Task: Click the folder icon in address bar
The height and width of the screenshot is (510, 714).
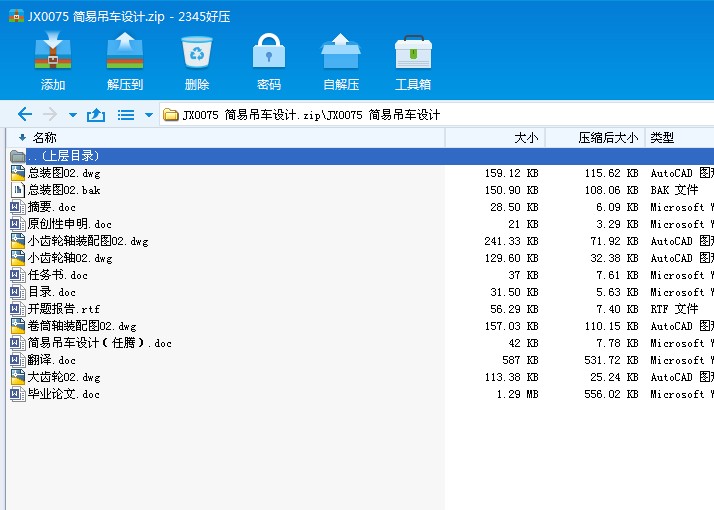Action: pos(171,115)
